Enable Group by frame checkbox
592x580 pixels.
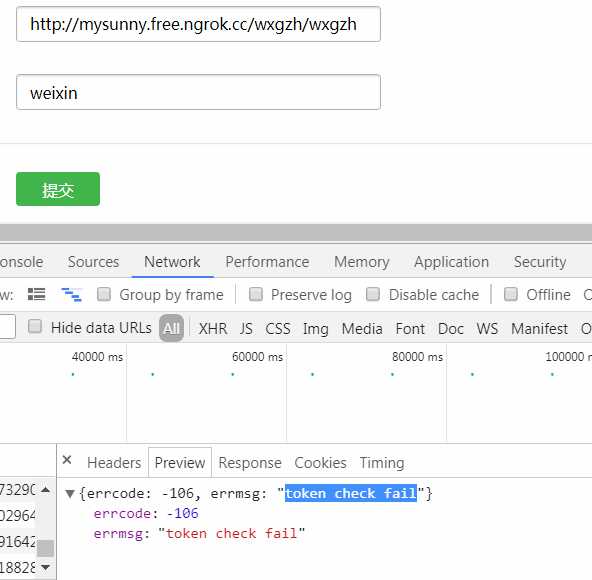click(x=104, y=294)
